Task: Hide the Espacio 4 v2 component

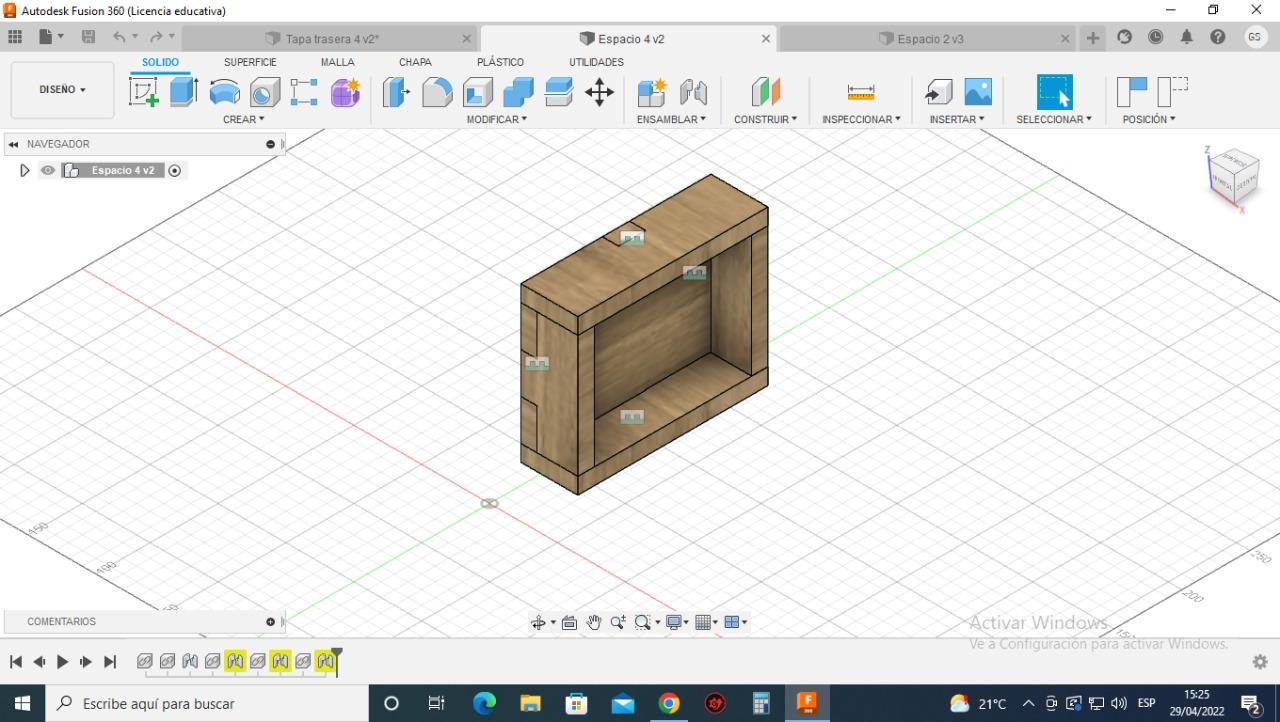Action: (47, 170)
